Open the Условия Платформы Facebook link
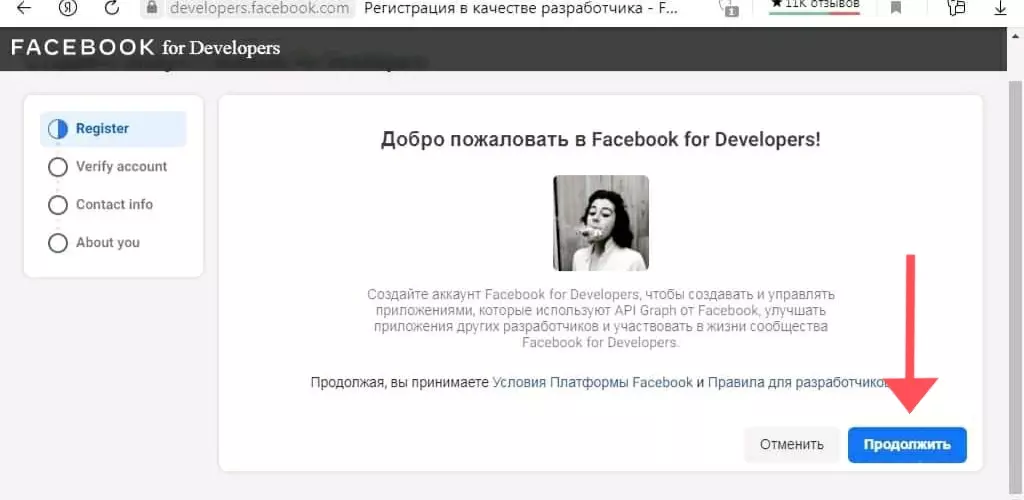This screenshot has width=1024, height=500. (x=592, y=383)
